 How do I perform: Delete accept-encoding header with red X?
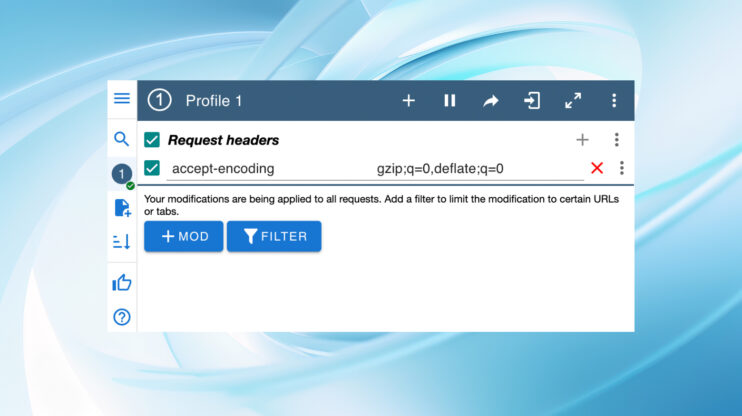tap(597, 168)
